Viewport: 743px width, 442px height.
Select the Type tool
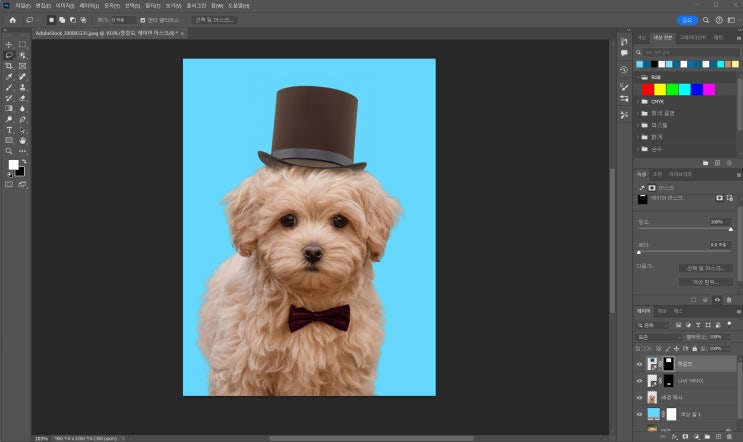[x=9, y=130]
